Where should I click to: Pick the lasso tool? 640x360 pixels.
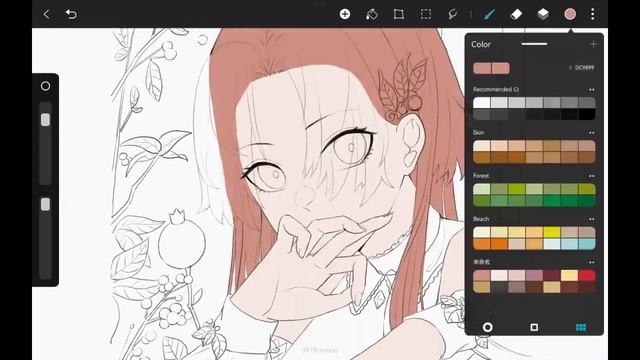[453, 14]
